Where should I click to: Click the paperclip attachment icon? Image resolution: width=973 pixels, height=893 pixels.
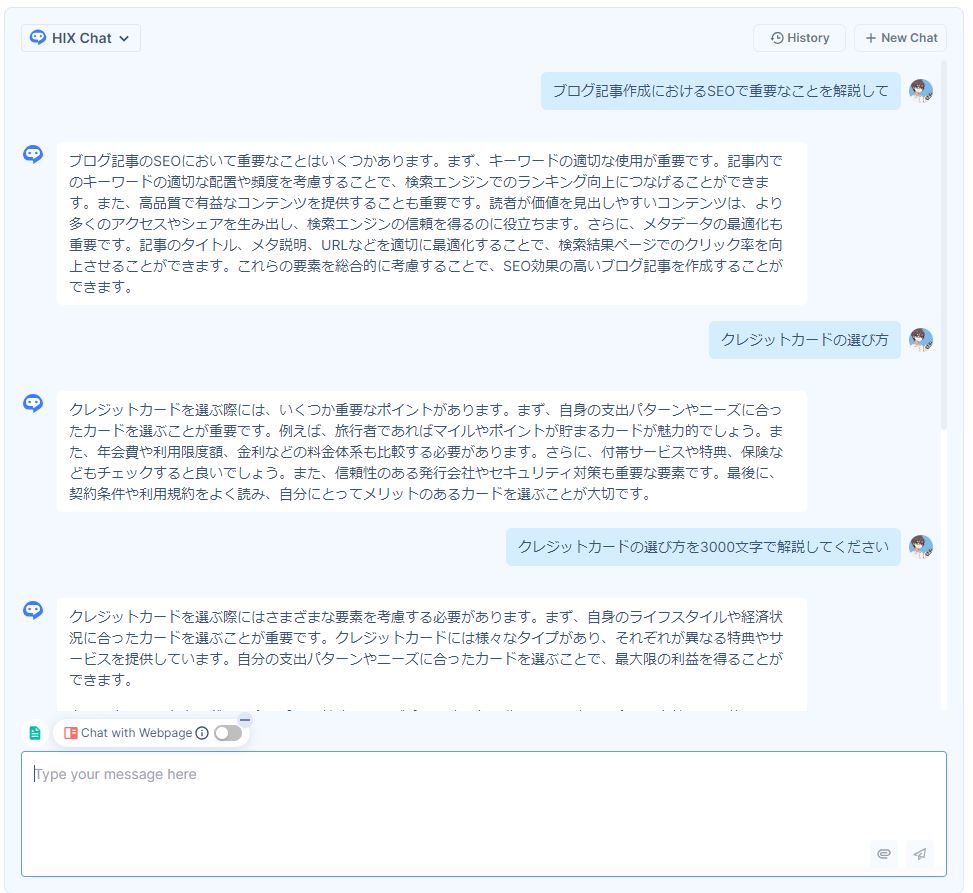pos(884,854)
